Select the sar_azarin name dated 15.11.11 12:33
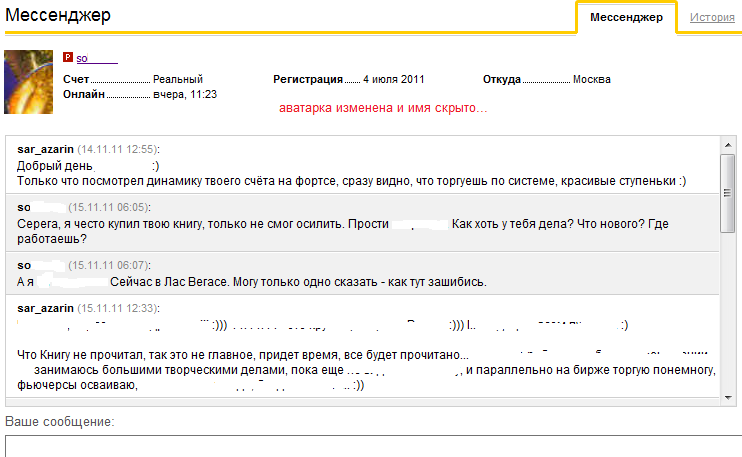The image size is (742, 457). pos(45,308)
